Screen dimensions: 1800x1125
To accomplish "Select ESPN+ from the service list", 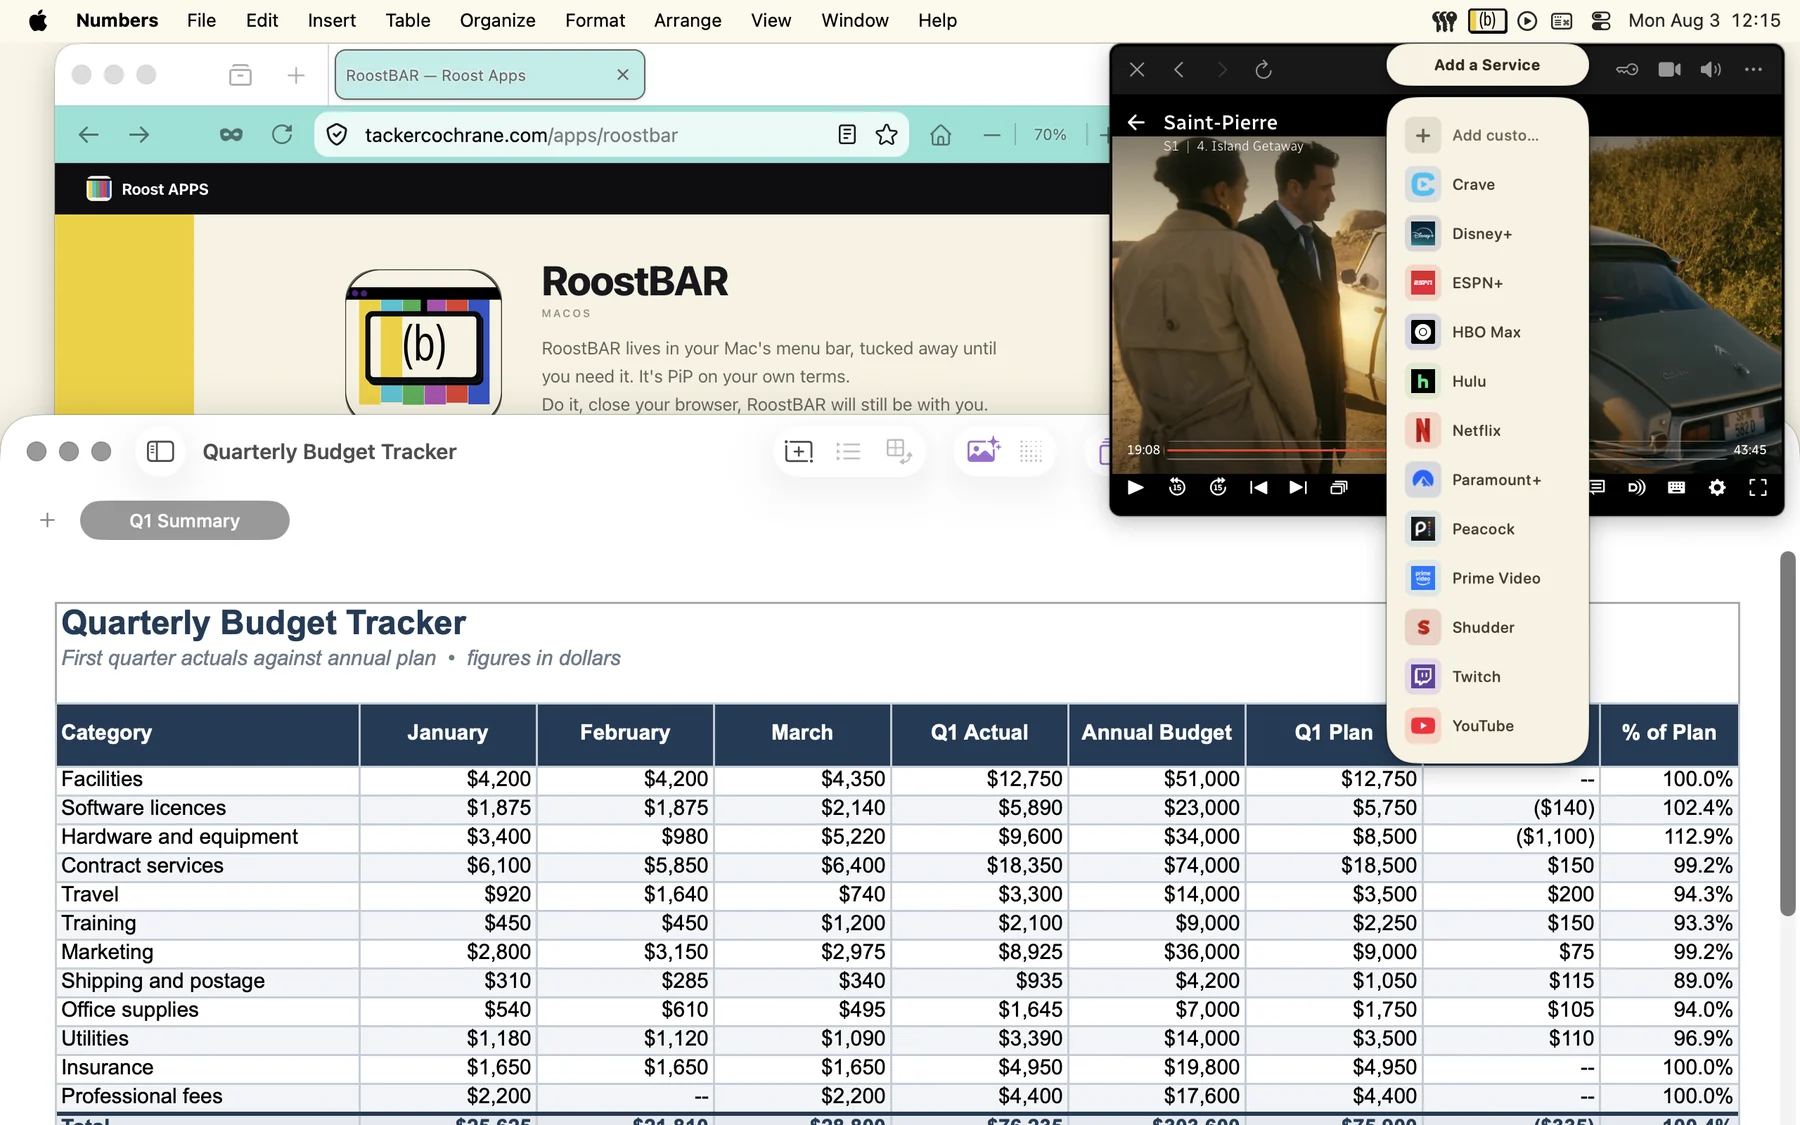I will (x=1487, y=283).
